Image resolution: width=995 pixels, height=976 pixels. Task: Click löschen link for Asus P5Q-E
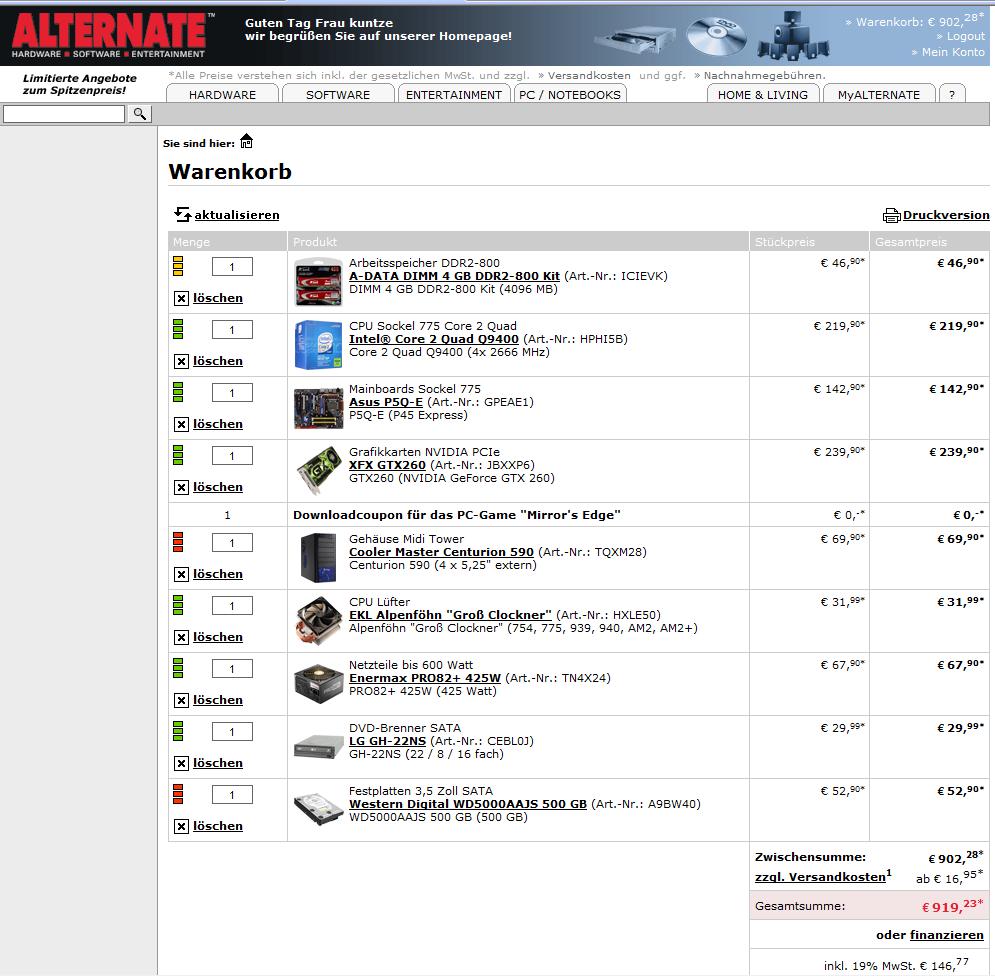coord(218,424)
